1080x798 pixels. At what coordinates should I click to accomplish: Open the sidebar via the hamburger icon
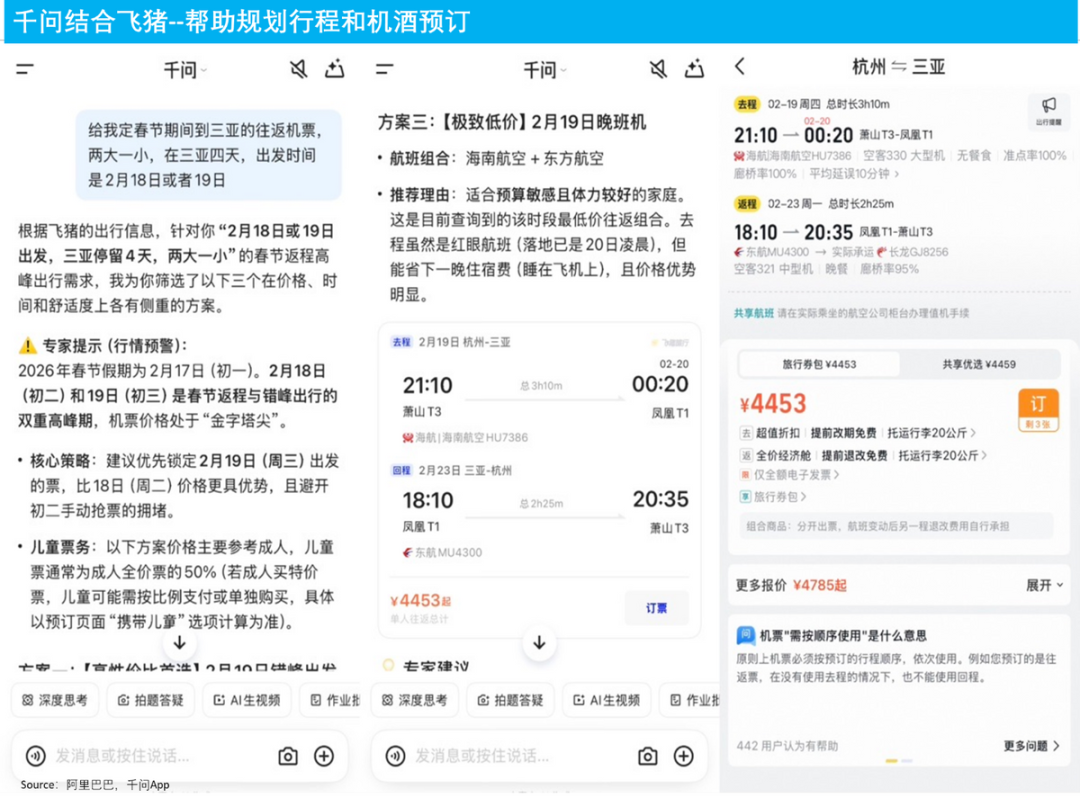click(x=25, y=69)
